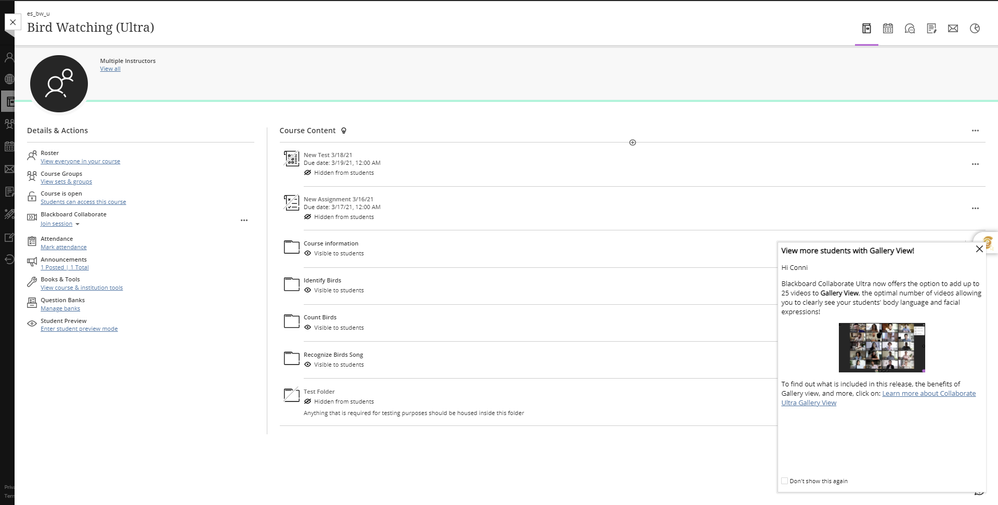Click the Bird Watching (Ultra) course title
998x505 pixels.
[x=90, y=27]
